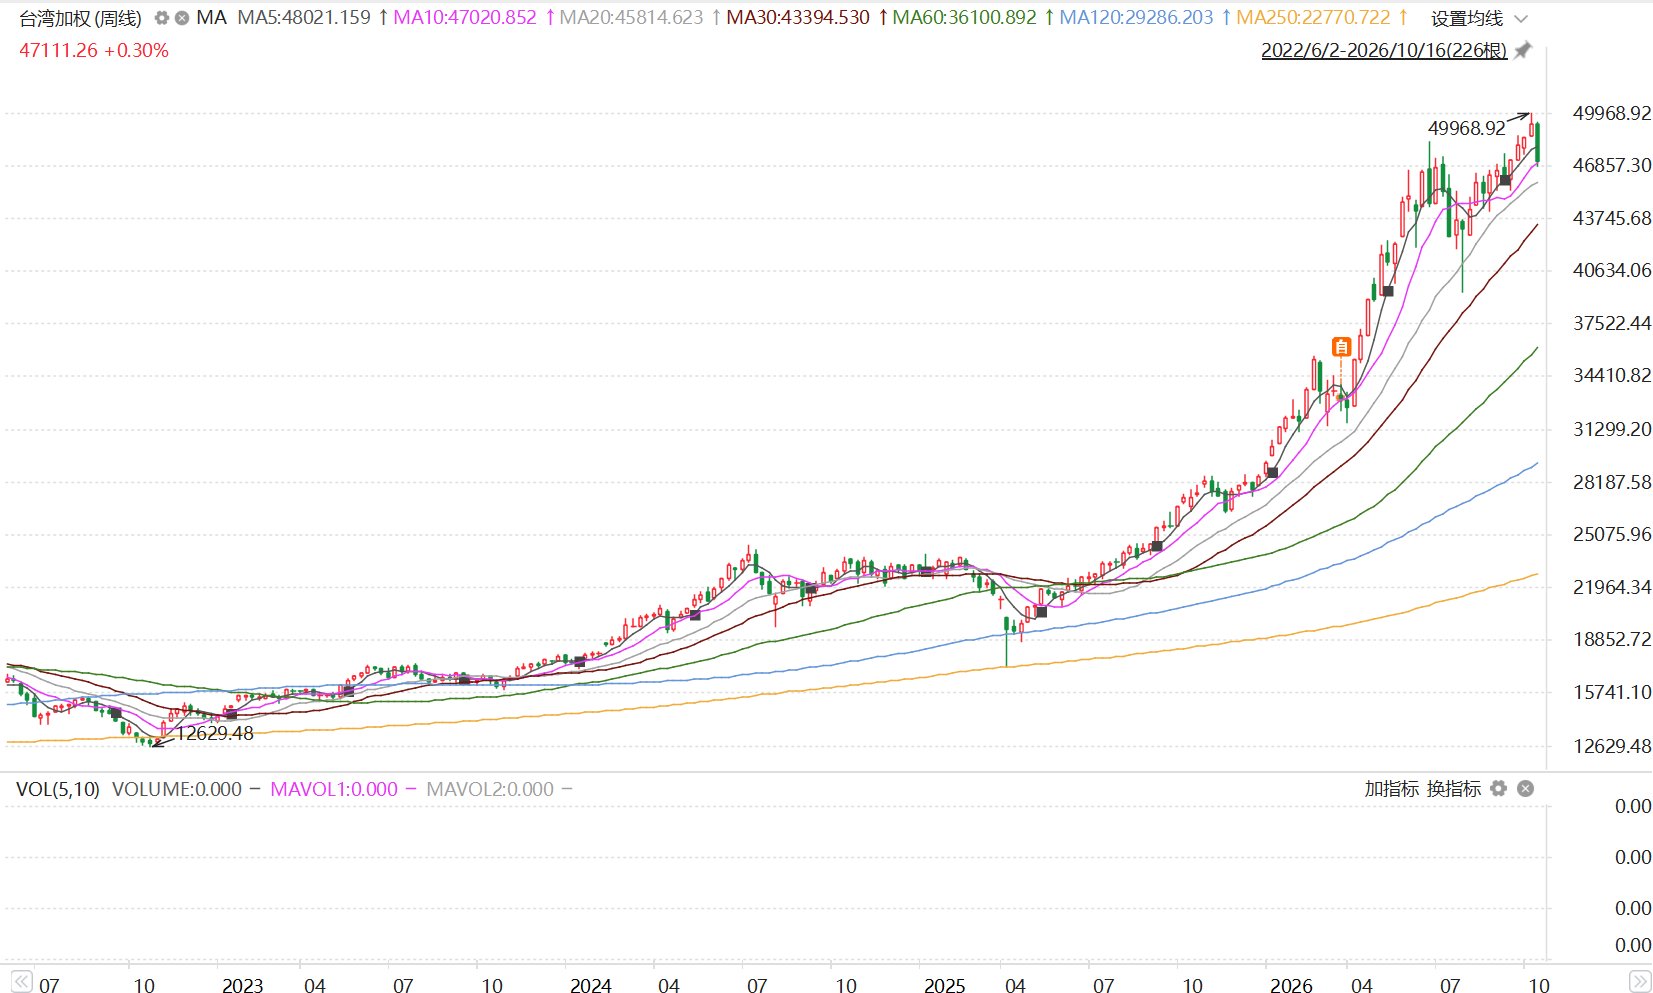The width and height of the screenshot is (1653, 993).
Task: Click the 46857.30 price axis label
Action: [x=1612, y=165]
